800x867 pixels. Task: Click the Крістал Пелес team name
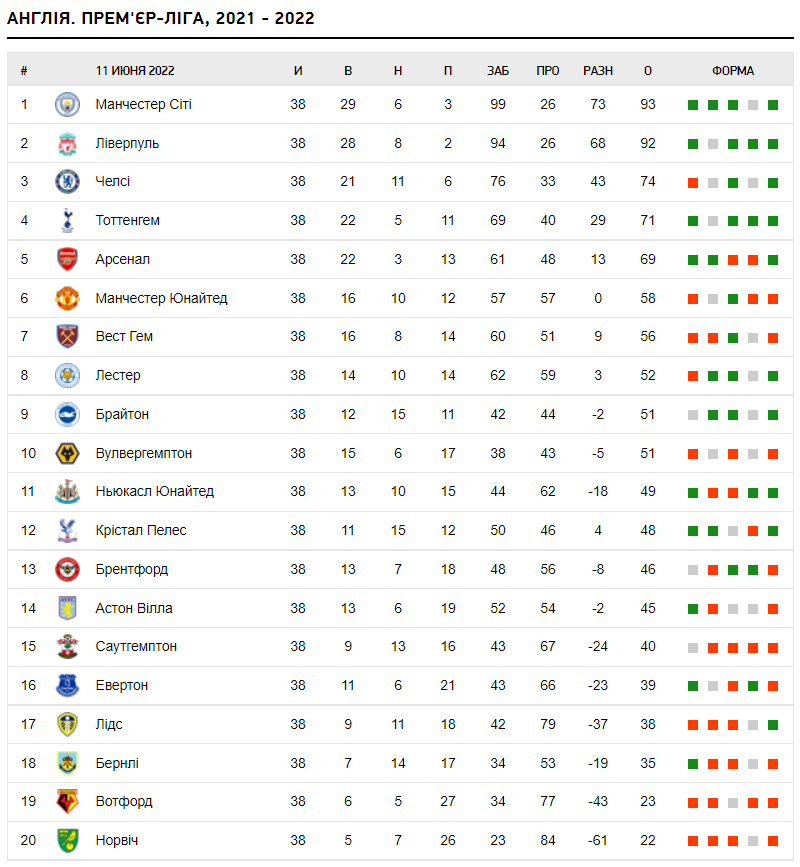click(x=141, y=530)
